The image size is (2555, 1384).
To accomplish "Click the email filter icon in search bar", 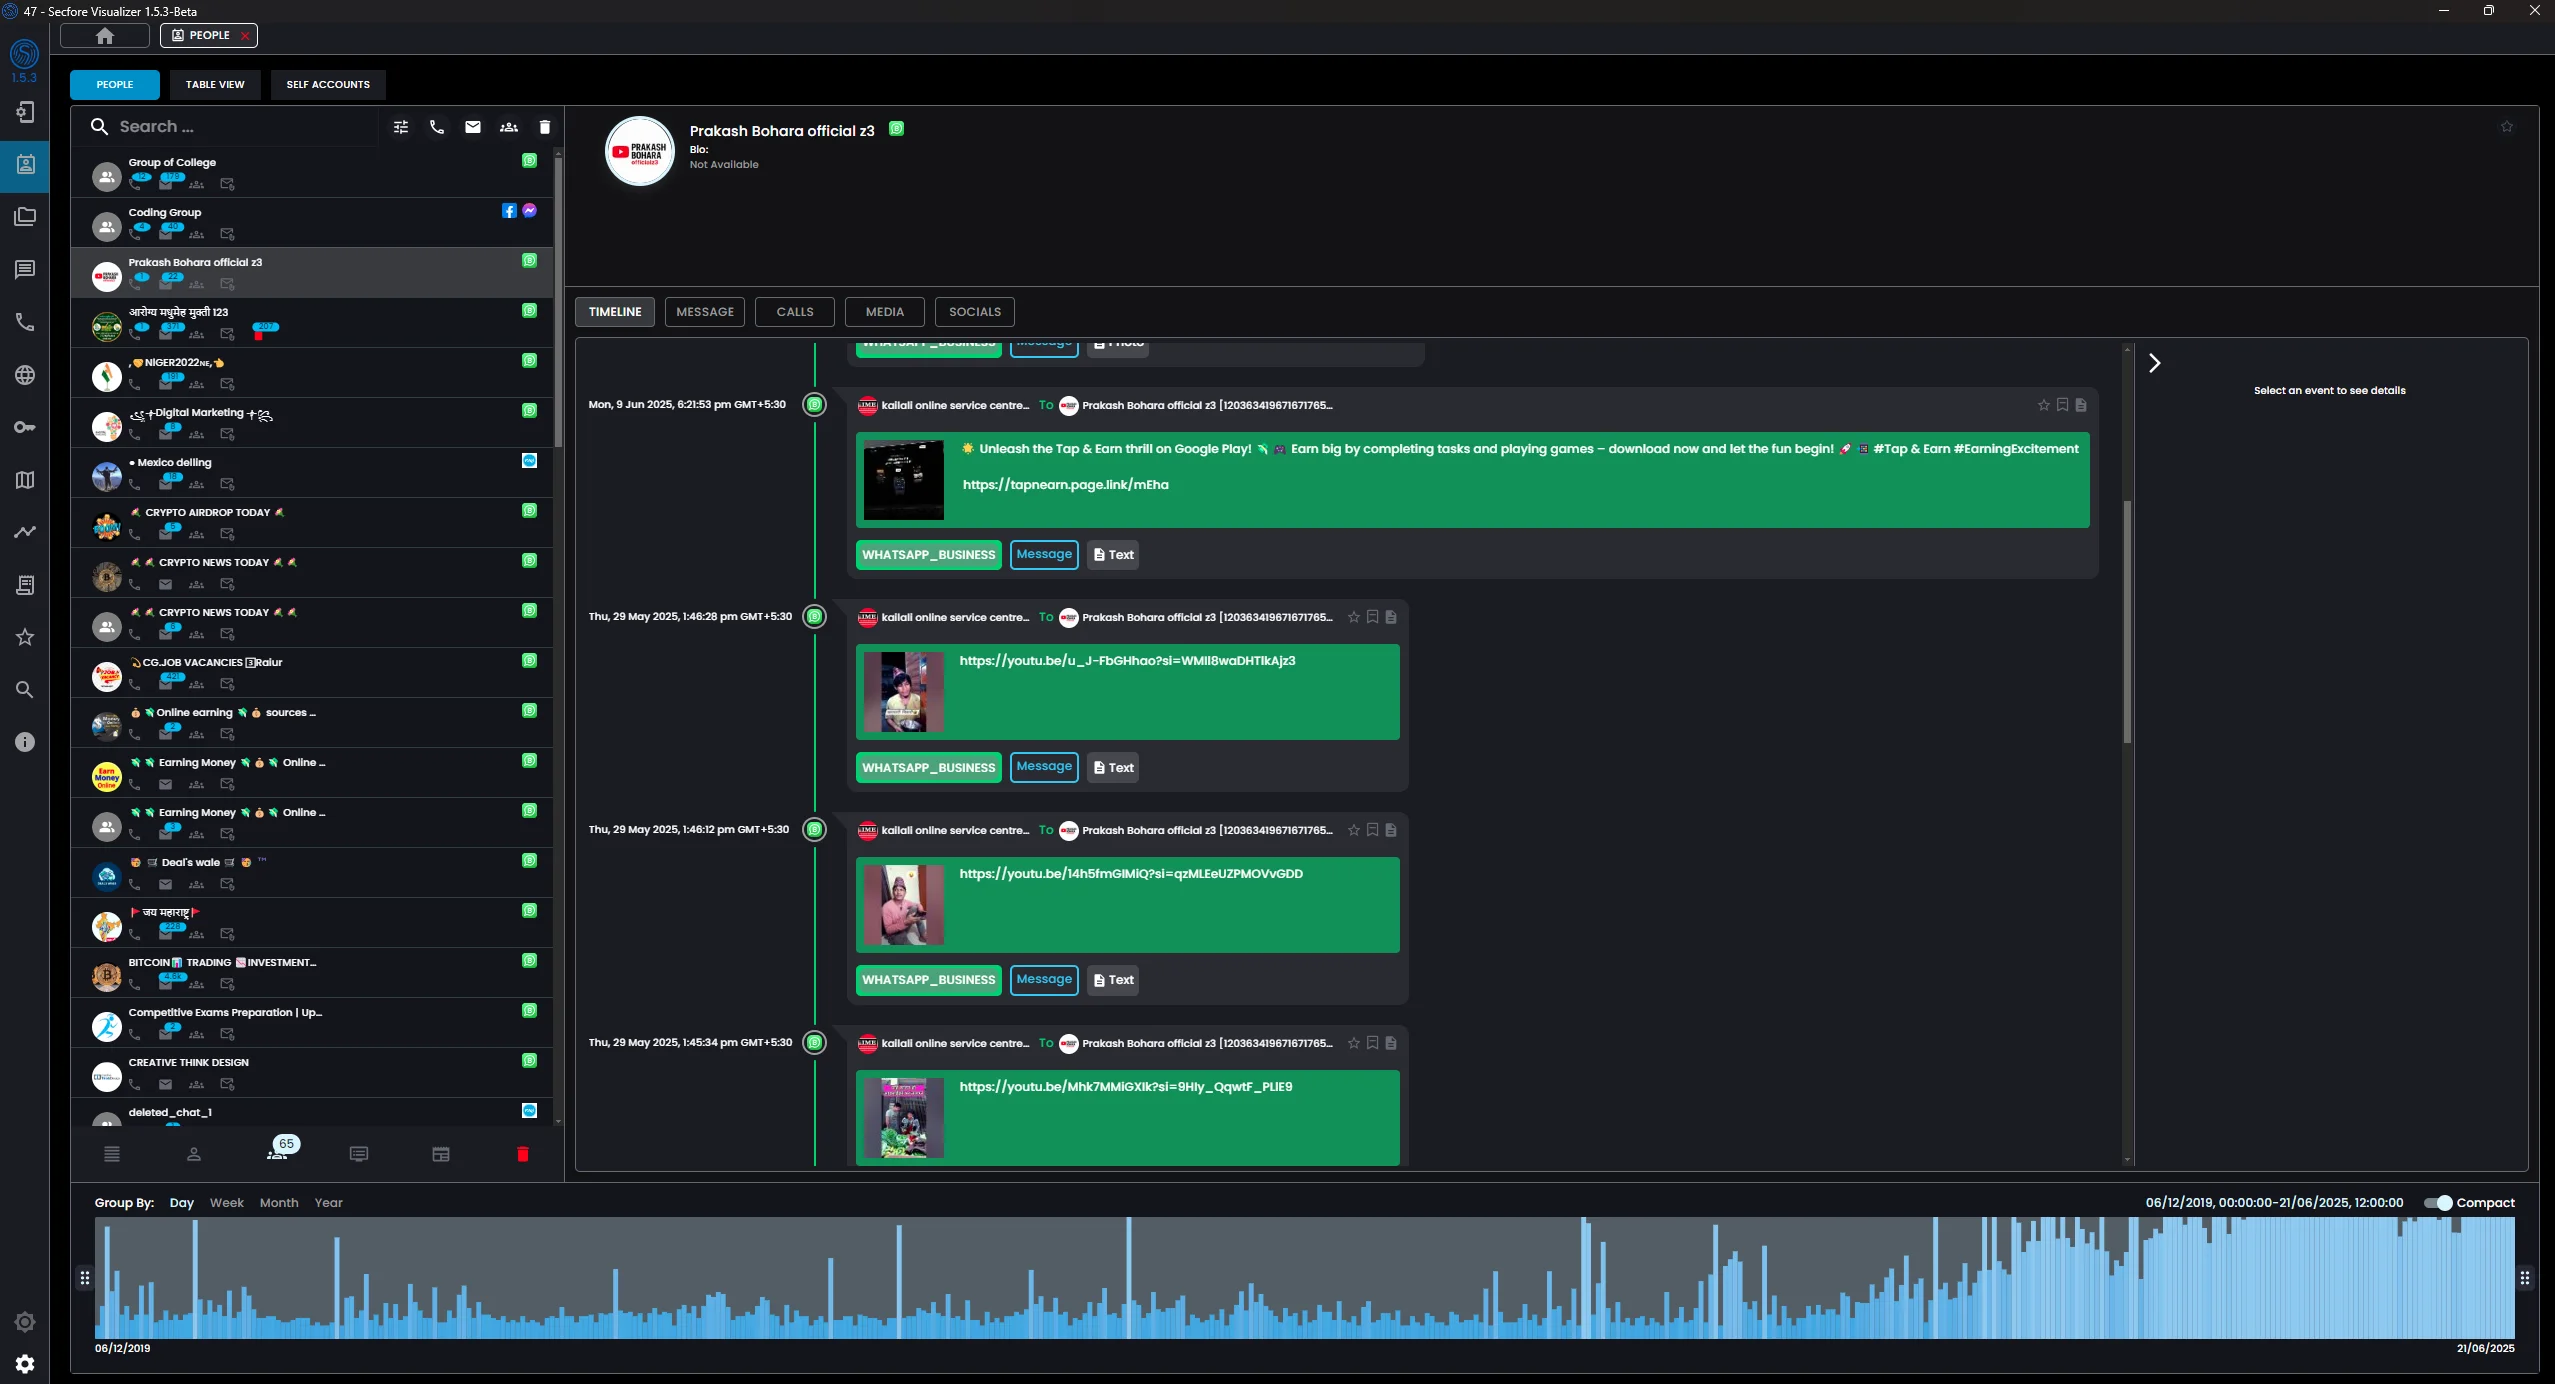I will 473,127.
